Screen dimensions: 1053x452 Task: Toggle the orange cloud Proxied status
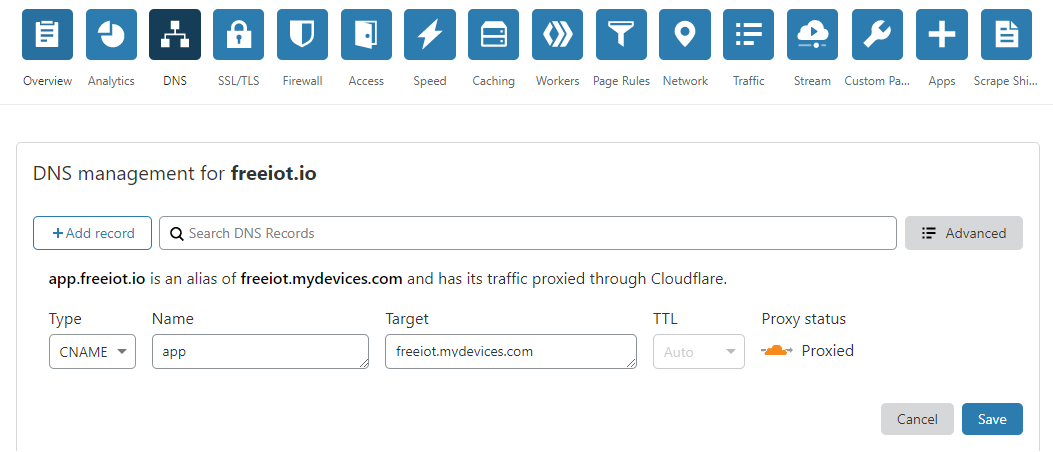tap(777, 351)
